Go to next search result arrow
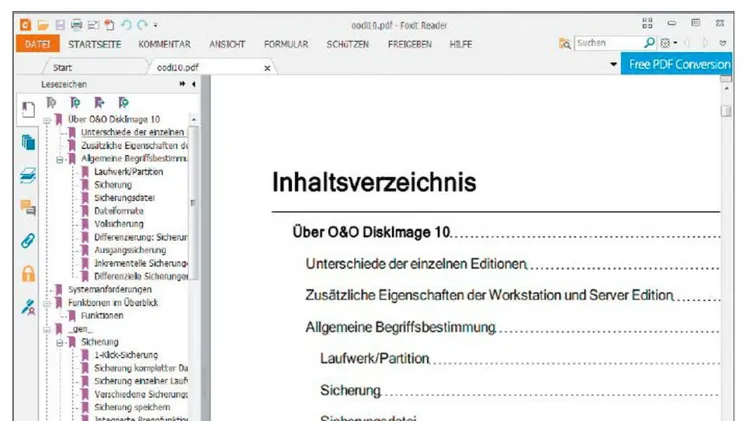 tap(705, 43)
